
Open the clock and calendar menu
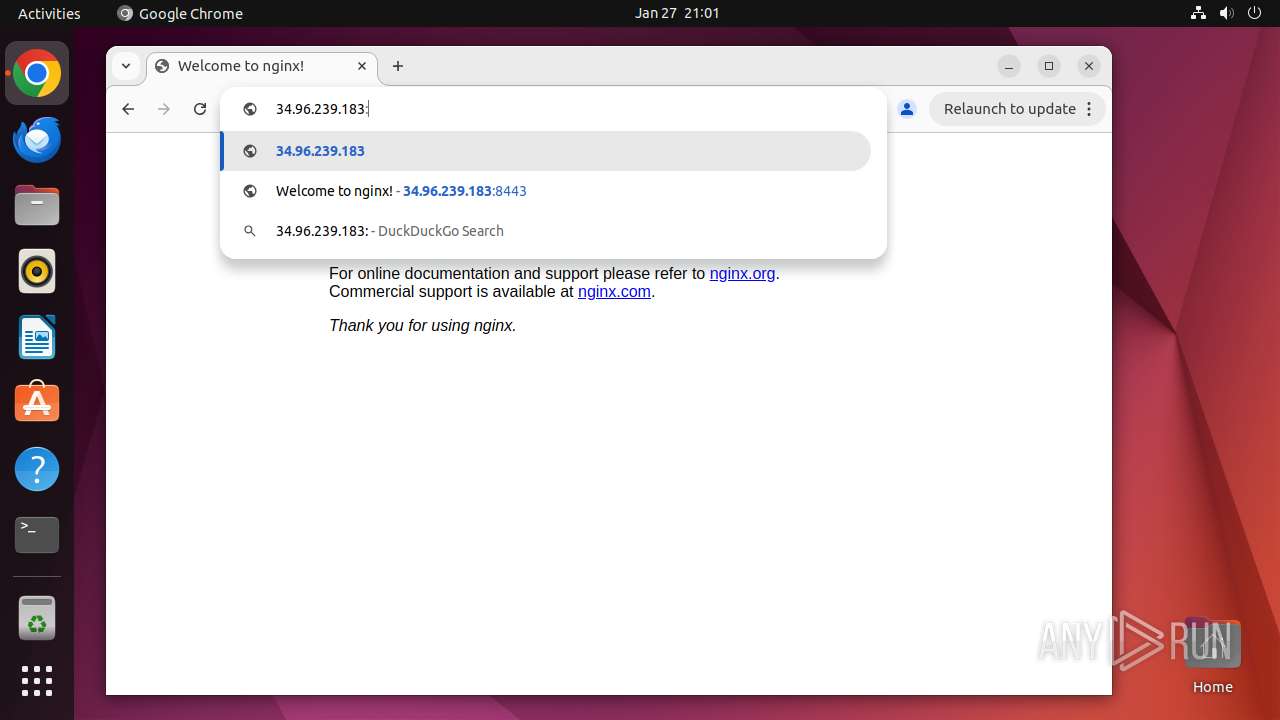coord(677,13)
